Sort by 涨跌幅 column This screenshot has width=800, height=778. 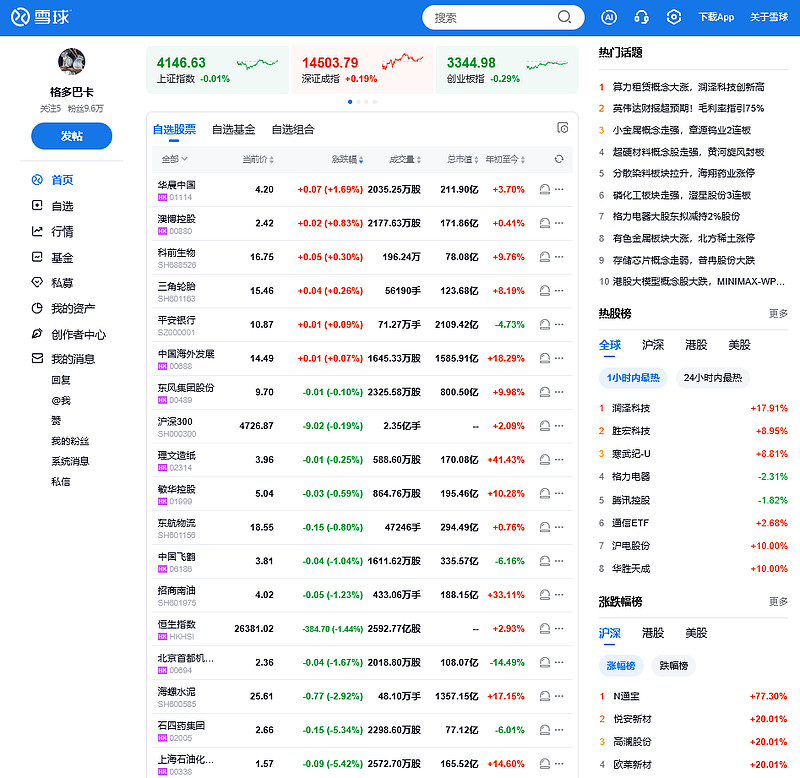347,159
